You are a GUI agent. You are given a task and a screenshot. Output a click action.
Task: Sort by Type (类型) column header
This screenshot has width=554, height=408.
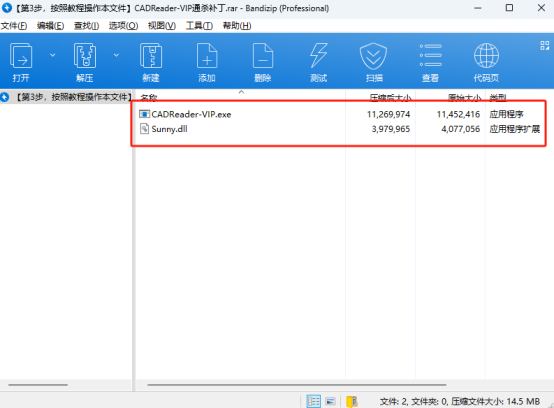tap(497, 97)
